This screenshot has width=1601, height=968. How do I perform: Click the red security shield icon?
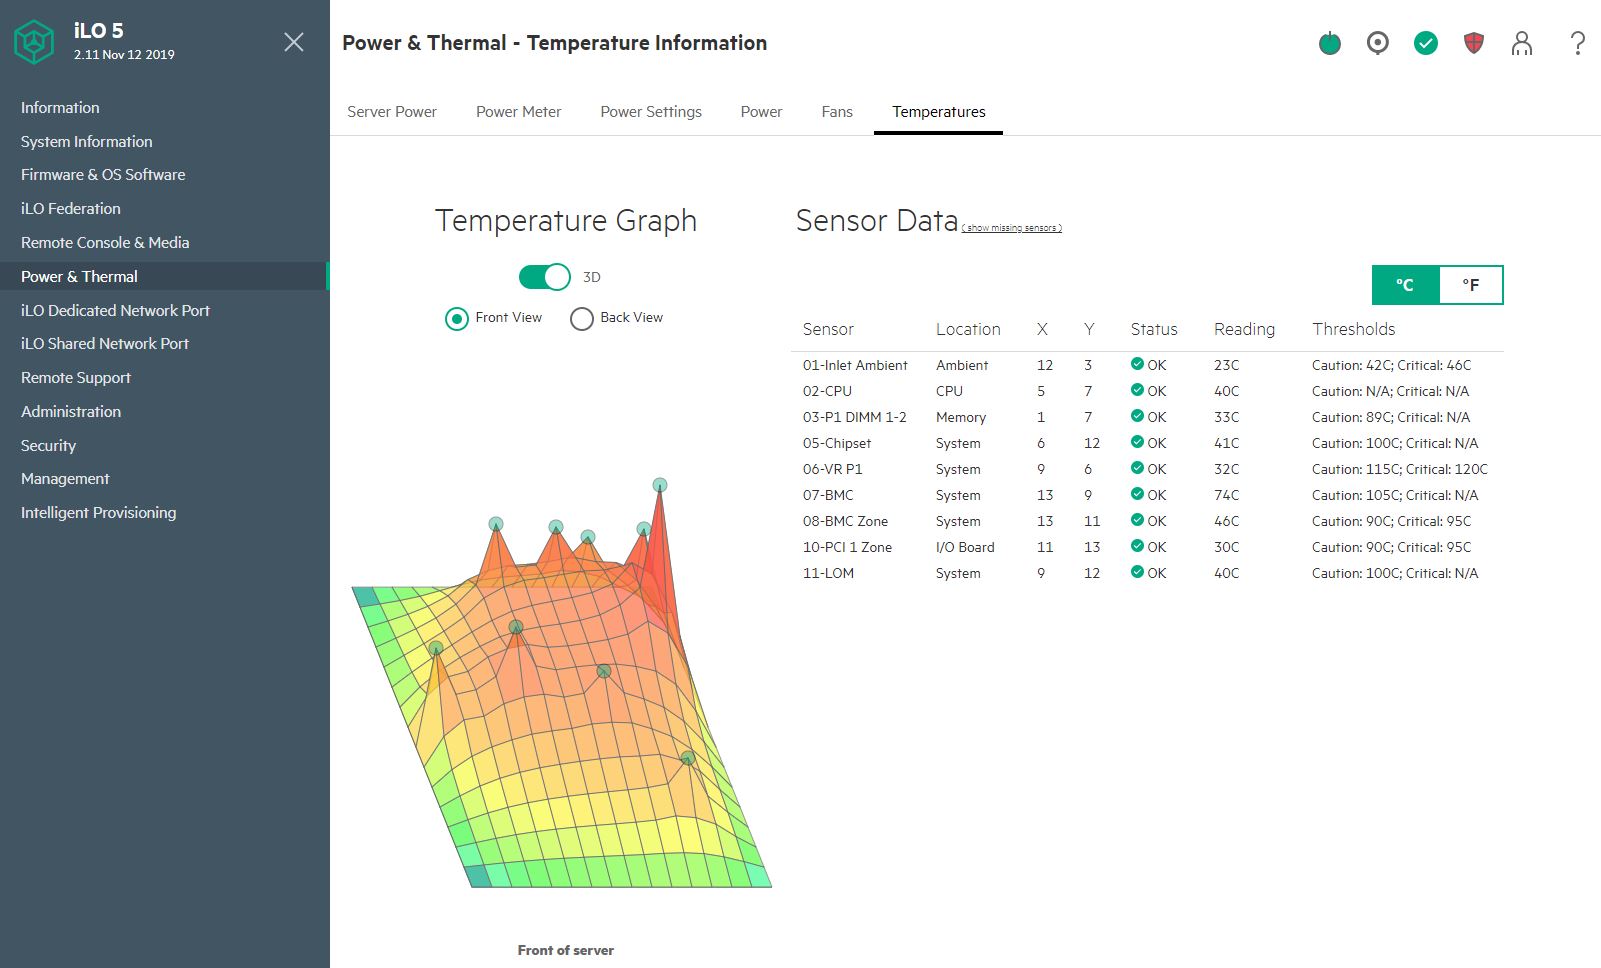tap(1473, 43)
